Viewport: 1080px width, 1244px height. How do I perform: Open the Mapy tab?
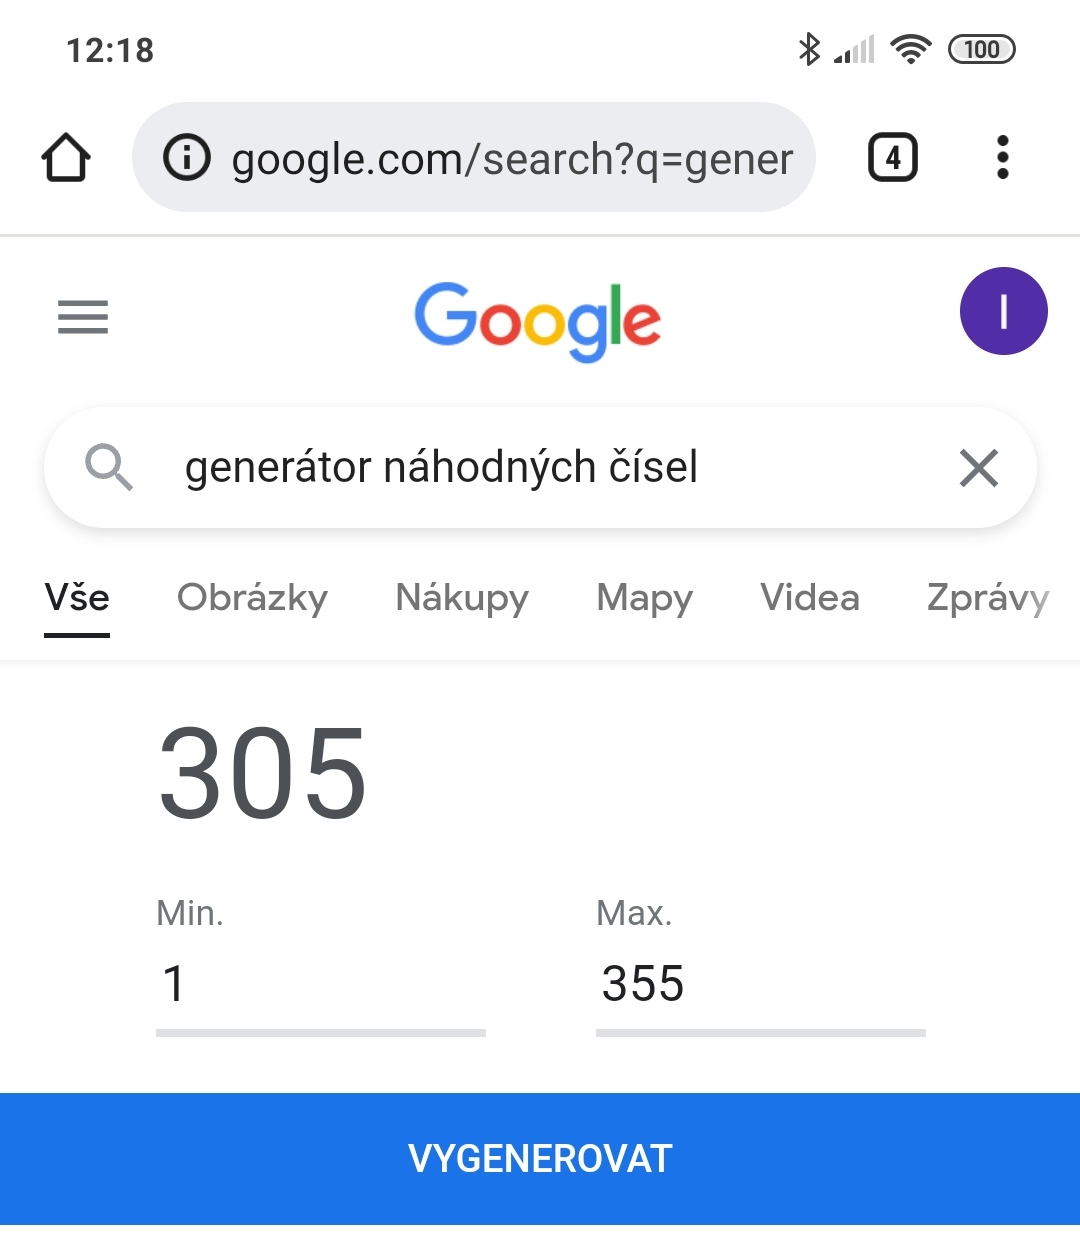pyautogui.click(x=644, y=598)
